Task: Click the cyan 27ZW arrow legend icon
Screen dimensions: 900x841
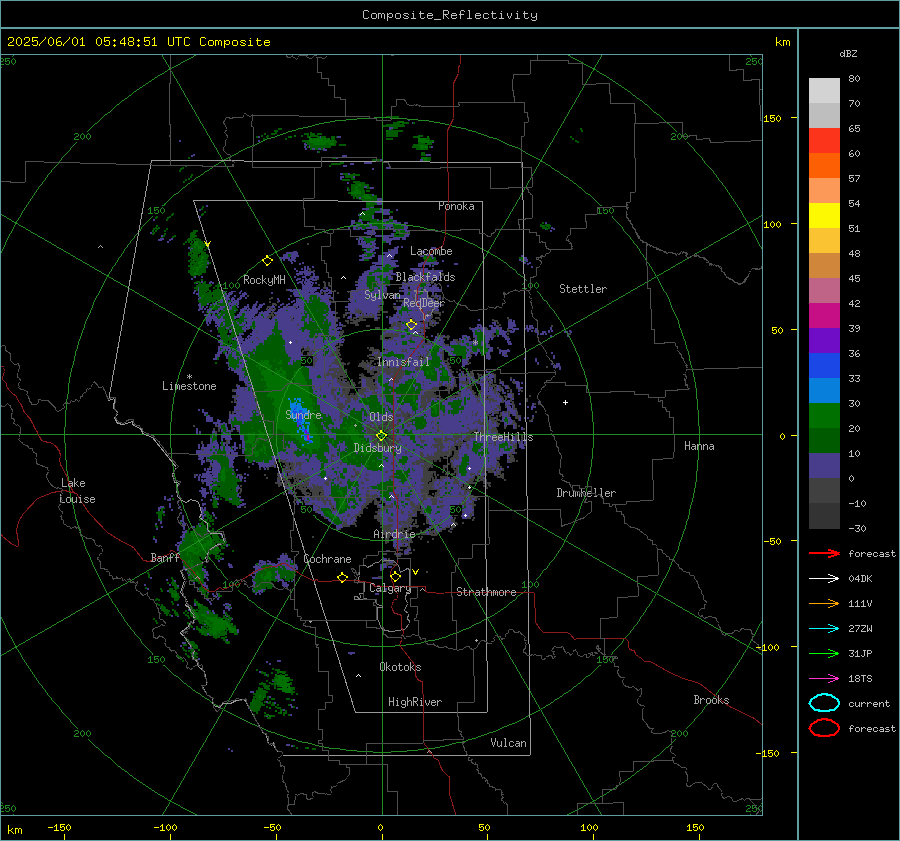Action: [x=824, y=629]
